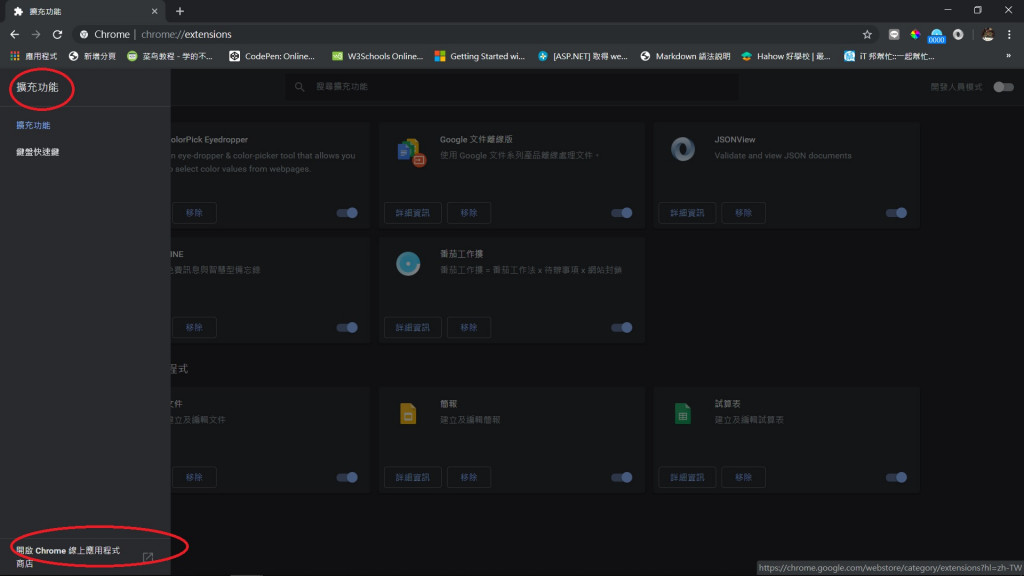Disable the 番茄工作鐘 toggle
This screenshot has width=1024, height=576.
pyautogui.click(x=622, y=328)
